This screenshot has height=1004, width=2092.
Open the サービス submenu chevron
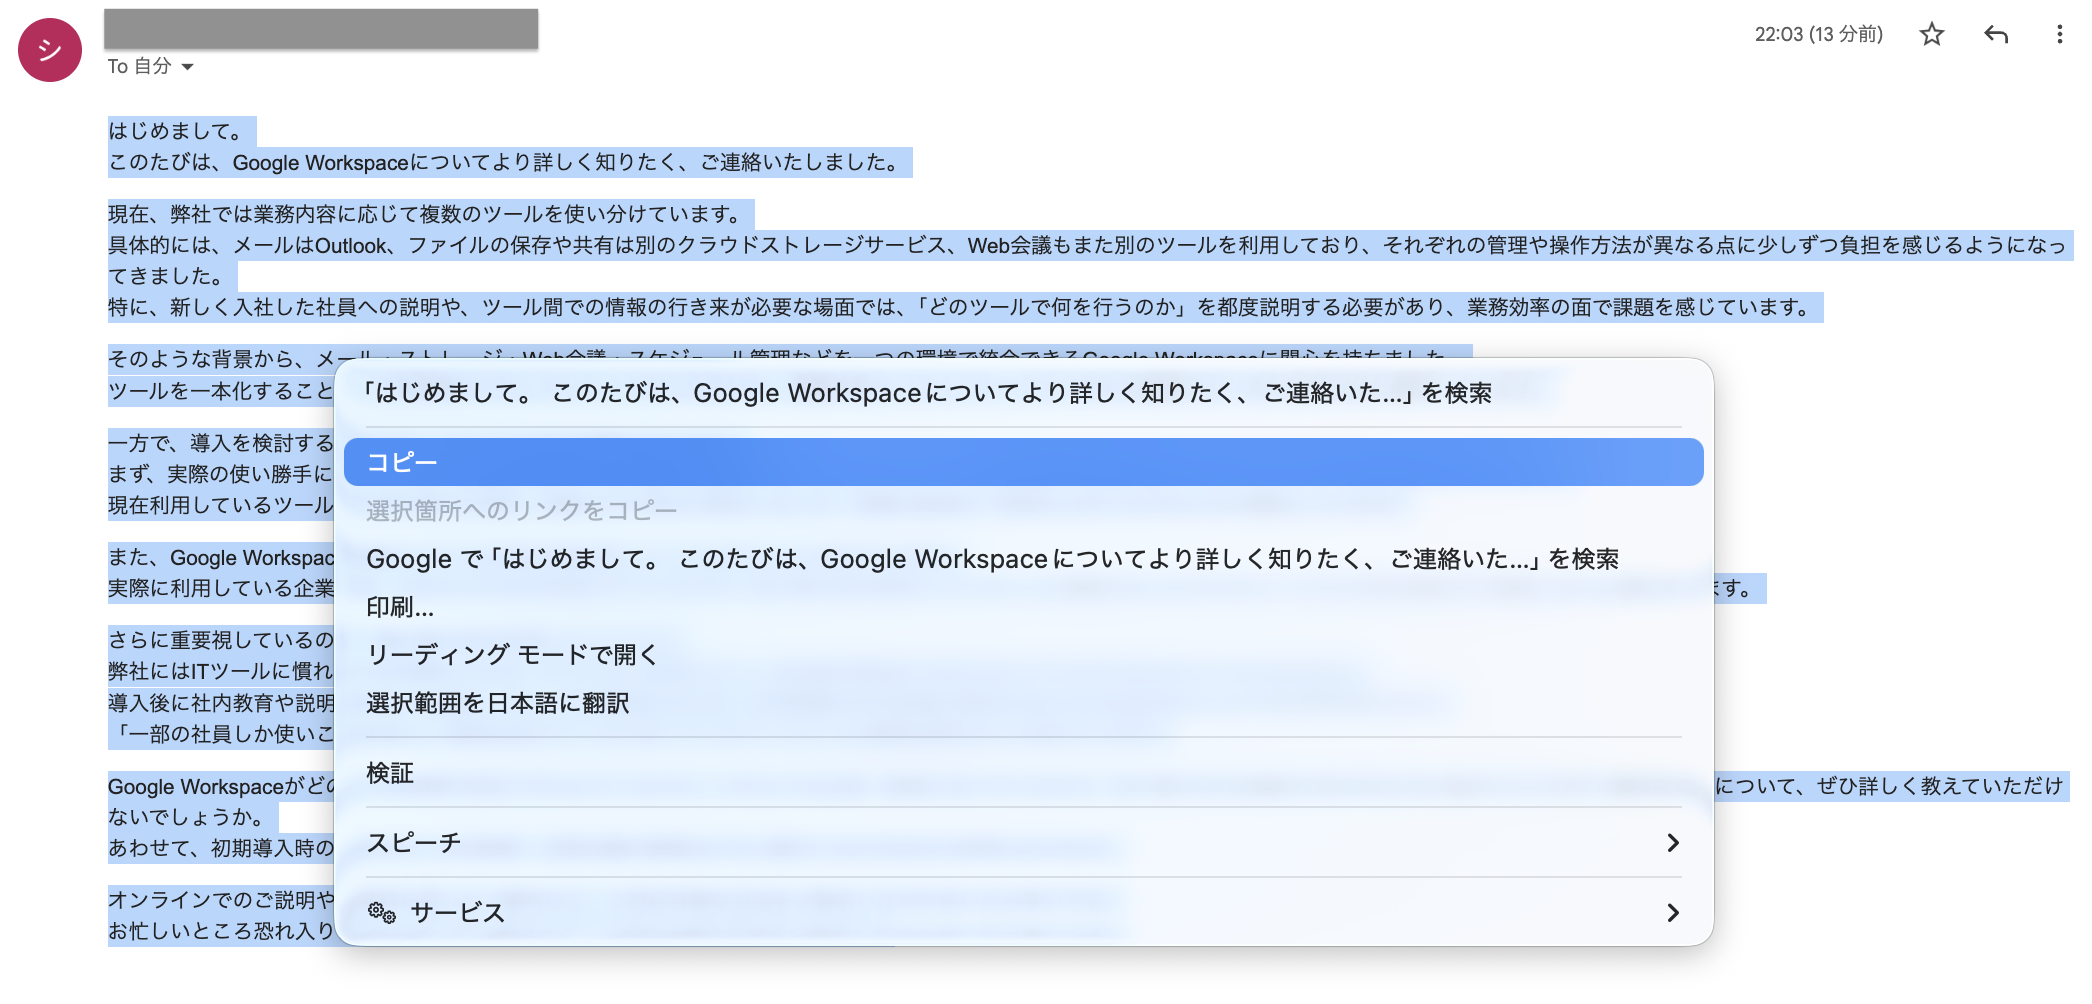pos(1673,913)
